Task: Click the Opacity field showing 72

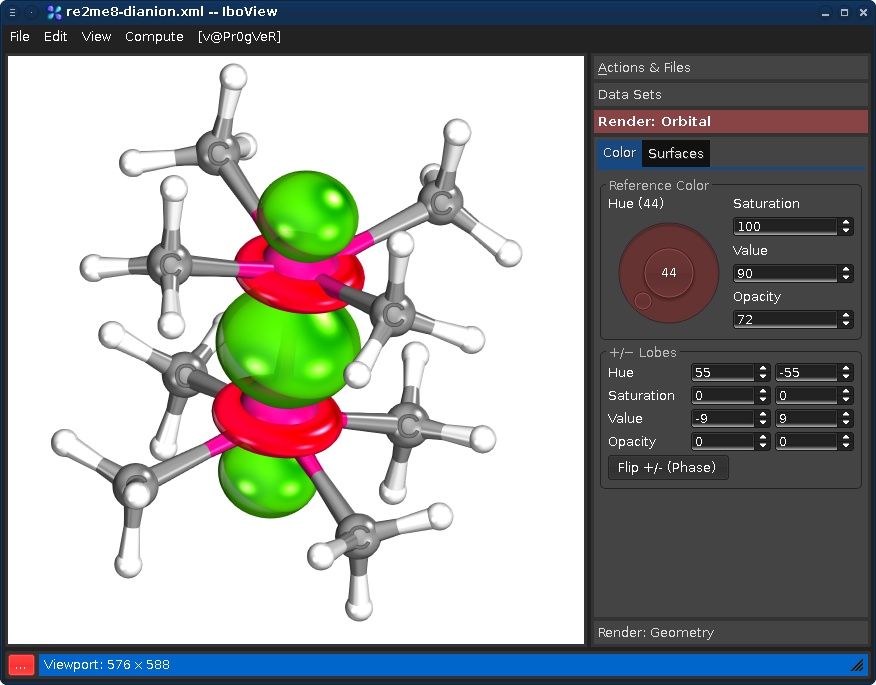Action: pyautogui.click(x=785, y=320)
